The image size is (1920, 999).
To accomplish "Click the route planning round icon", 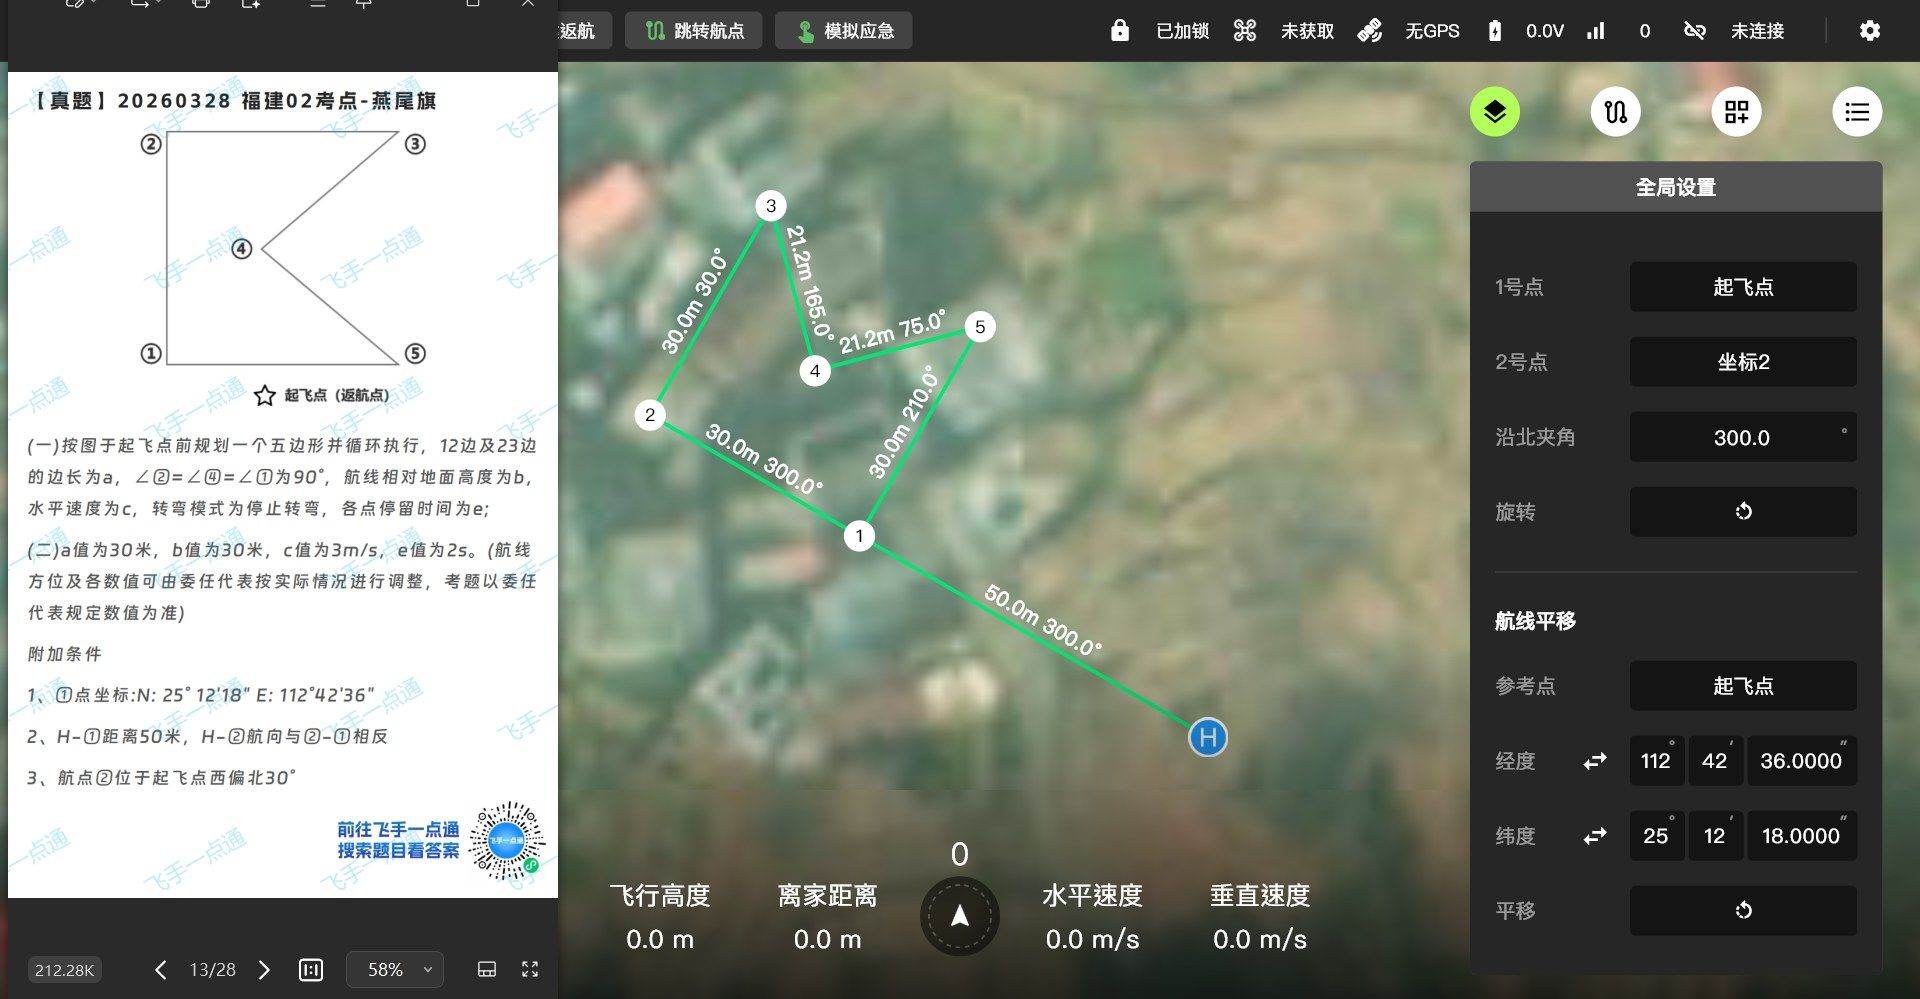I will pyautogui.click(x=1615, y=112).
